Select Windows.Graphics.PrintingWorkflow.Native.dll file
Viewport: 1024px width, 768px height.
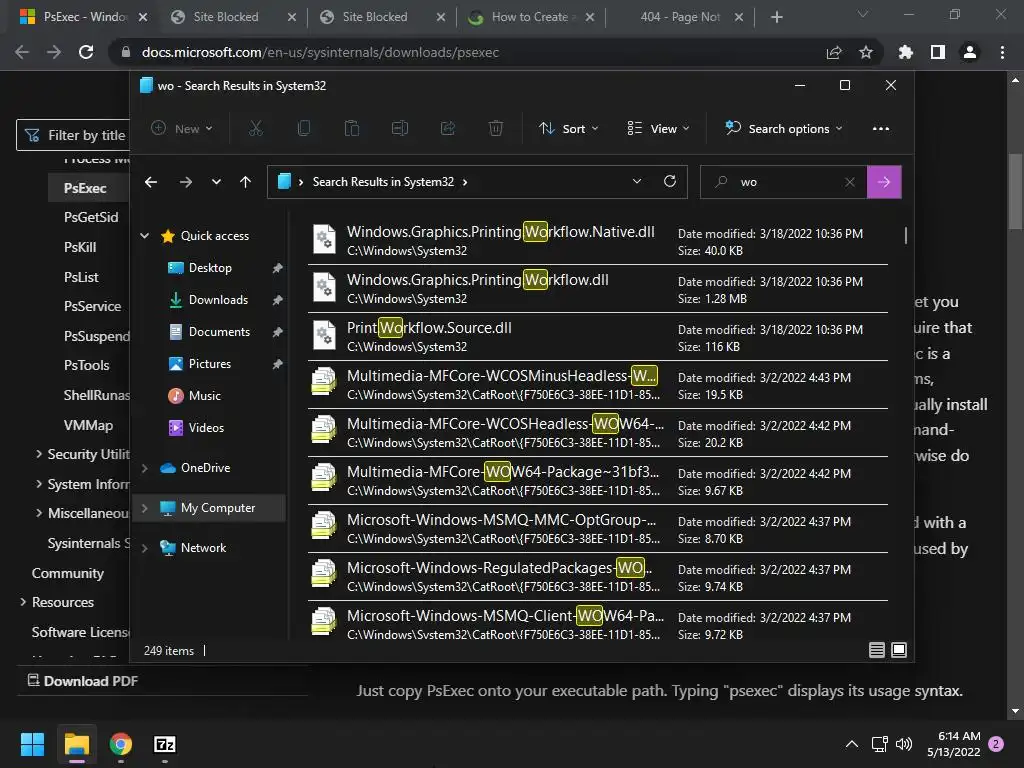click(x=598, y=240)
